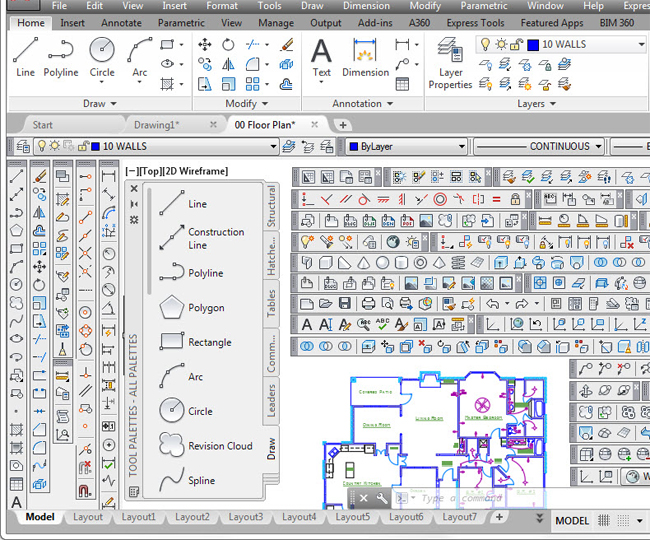This screenshot has height=540, width=650.
Task: Open the Format menu
Action: [222, 6]
